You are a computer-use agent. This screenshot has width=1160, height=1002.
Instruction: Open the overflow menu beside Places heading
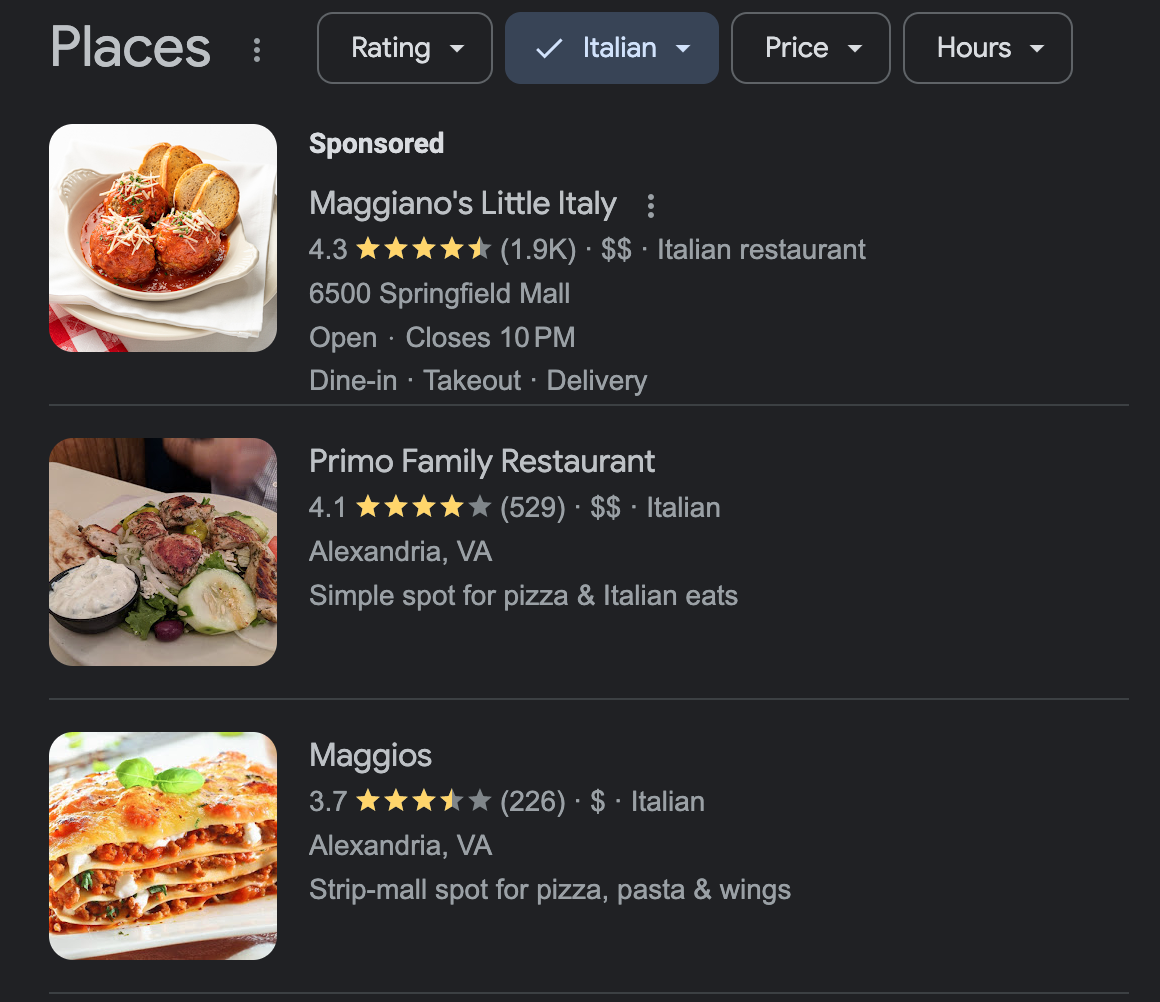(257, 50)
